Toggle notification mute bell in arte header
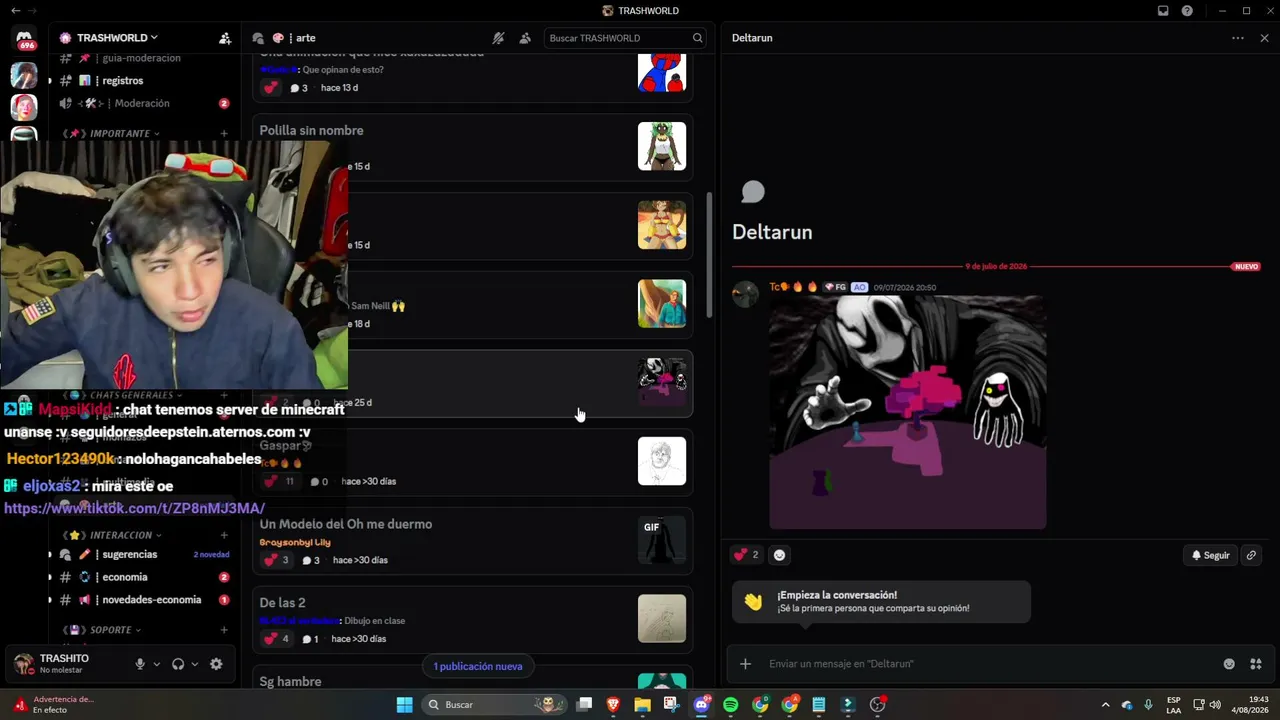This screenshot has height=720, width=1280. point(498,38)
